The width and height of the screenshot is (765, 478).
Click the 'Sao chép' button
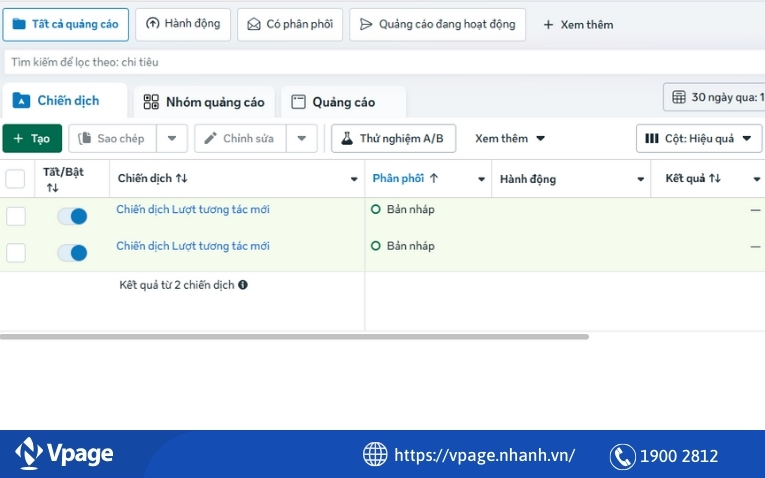113,139
